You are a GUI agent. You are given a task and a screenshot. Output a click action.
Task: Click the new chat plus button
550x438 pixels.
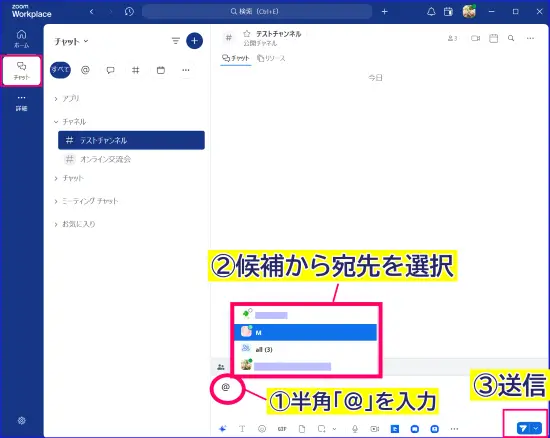[x=194, y=41]
